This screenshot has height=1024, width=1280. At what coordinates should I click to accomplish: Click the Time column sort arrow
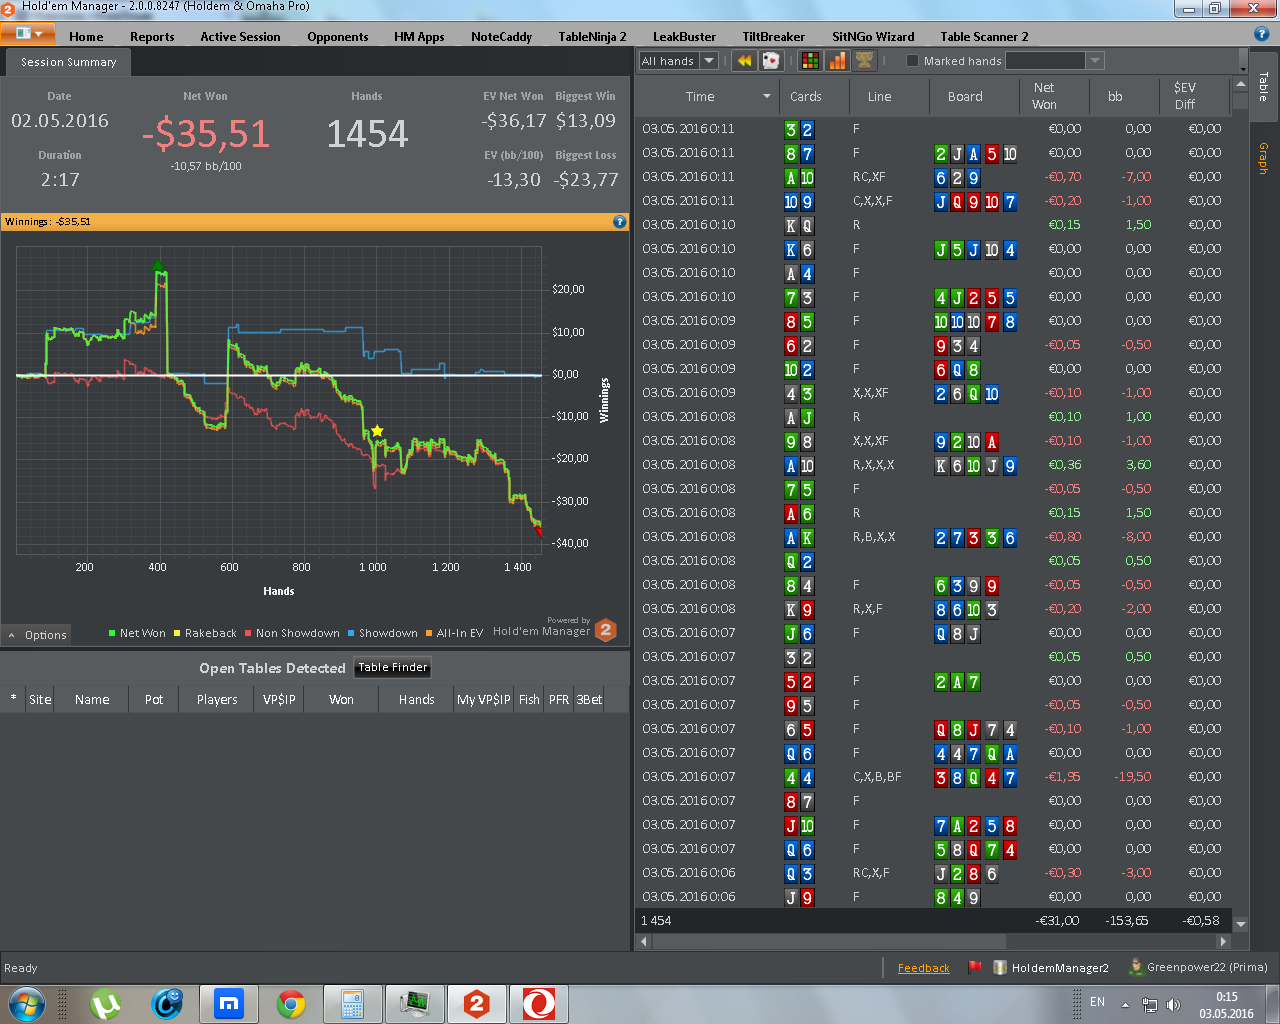pyautogui.click(x=767, y=97)
